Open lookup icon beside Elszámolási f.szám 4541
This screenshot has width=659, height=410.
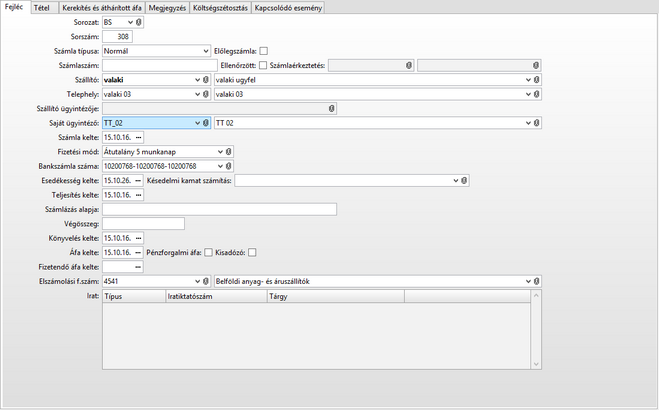pyautogui.click(x=206, y=281)
